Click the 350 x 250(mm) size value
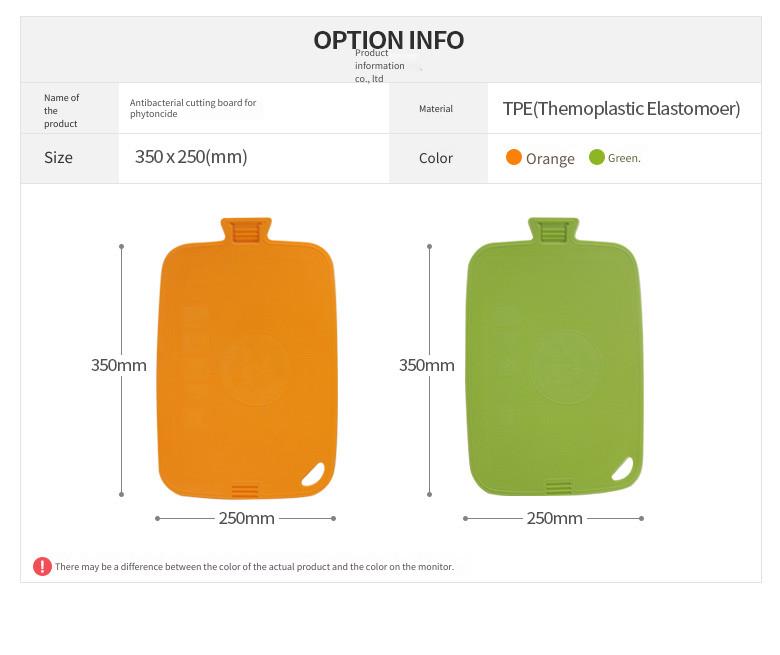The width and height of the screenshot is (780, 655). 191,157
